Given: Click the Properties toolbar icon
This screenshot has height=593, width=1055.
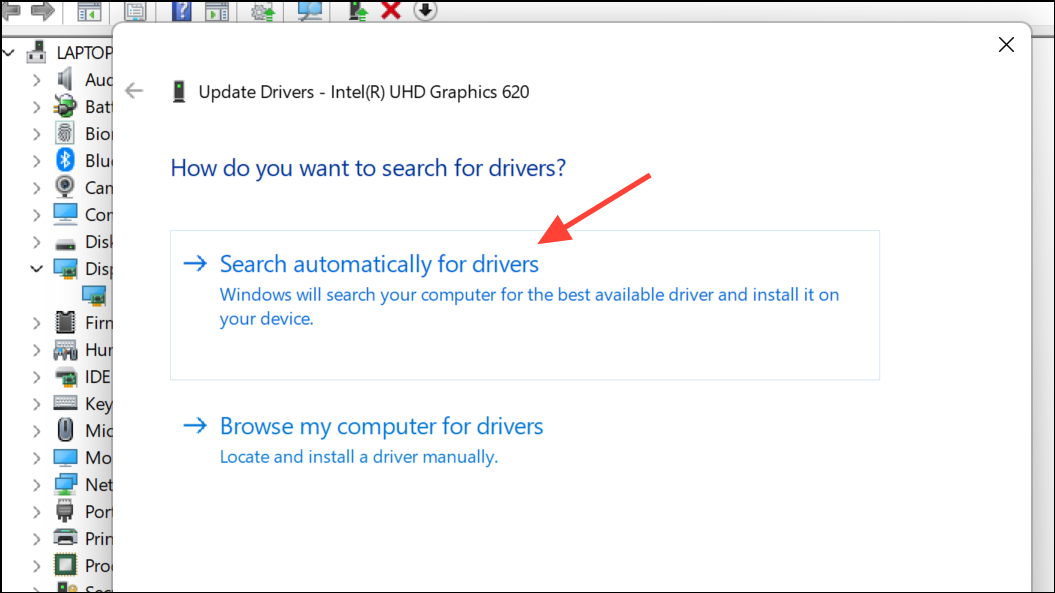Looking at the screenshot, I should click(x=136, y=10).
